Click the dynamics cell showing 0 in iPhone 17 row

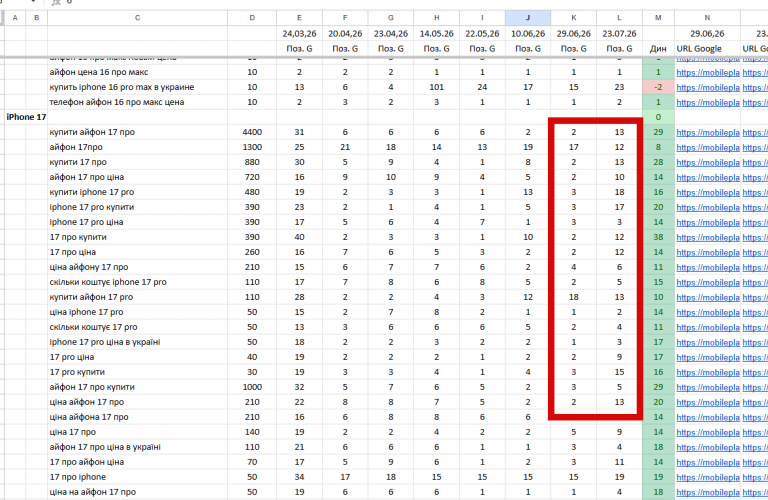click(658, 117)
